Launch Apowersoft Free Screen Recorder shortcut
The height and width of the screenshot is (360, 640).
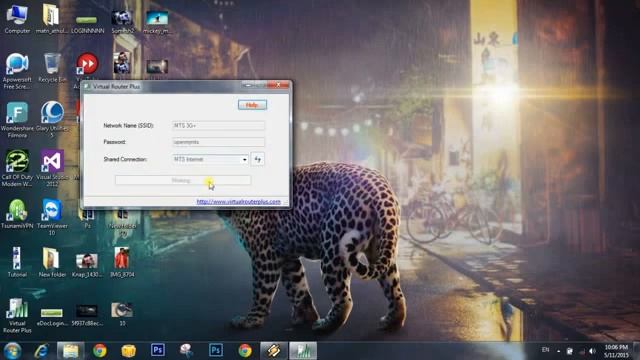[x=17, y=71]
